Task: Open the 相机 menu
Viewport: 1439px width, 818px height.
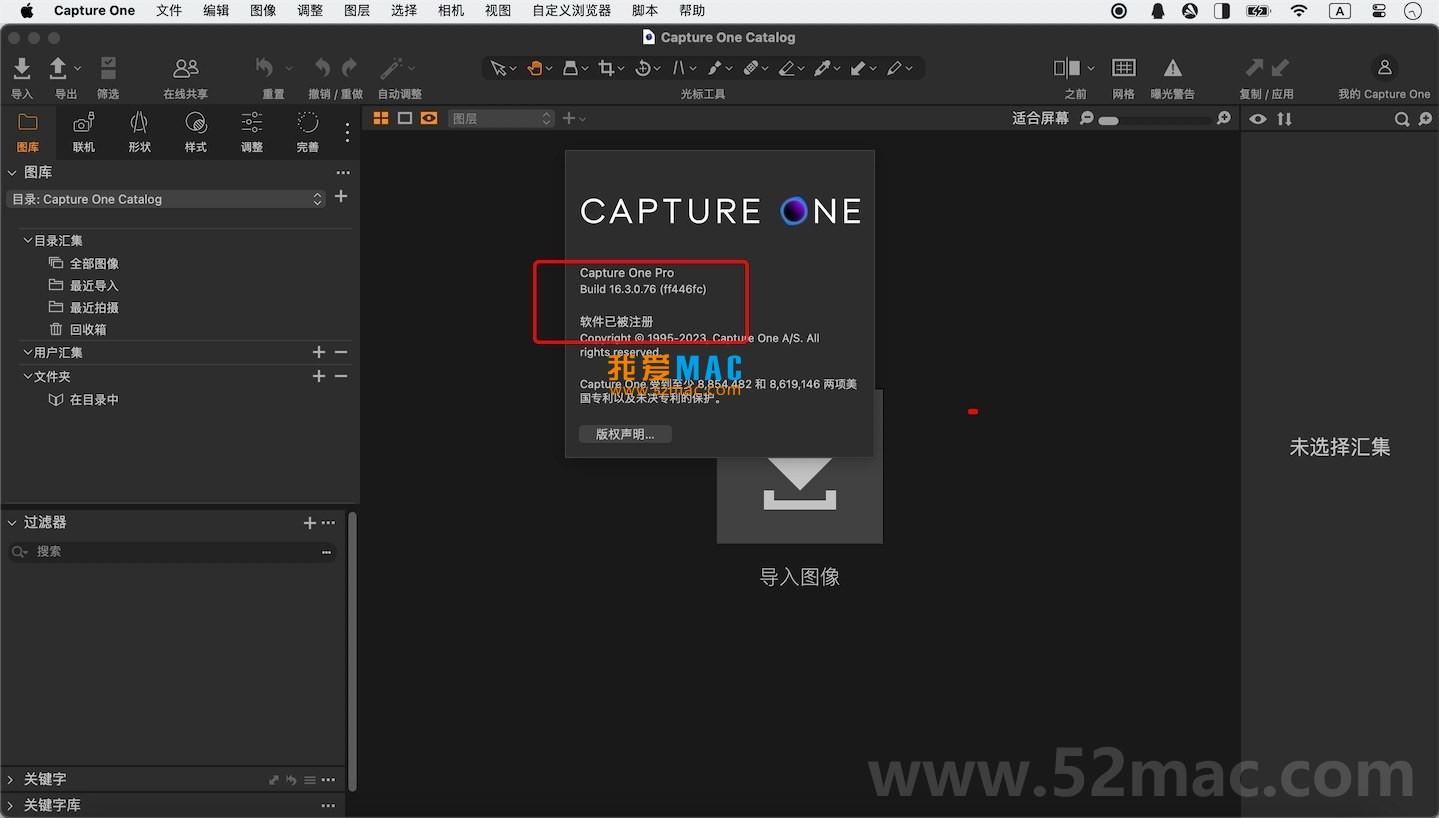Action: (x=451, y=11)
